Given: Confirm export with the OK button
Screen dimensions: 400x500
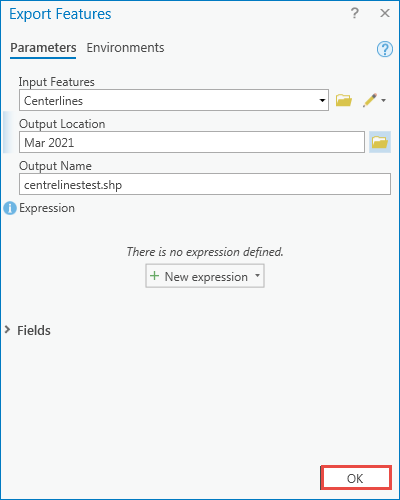Looking at the screenshot, I should coord(356,478).
